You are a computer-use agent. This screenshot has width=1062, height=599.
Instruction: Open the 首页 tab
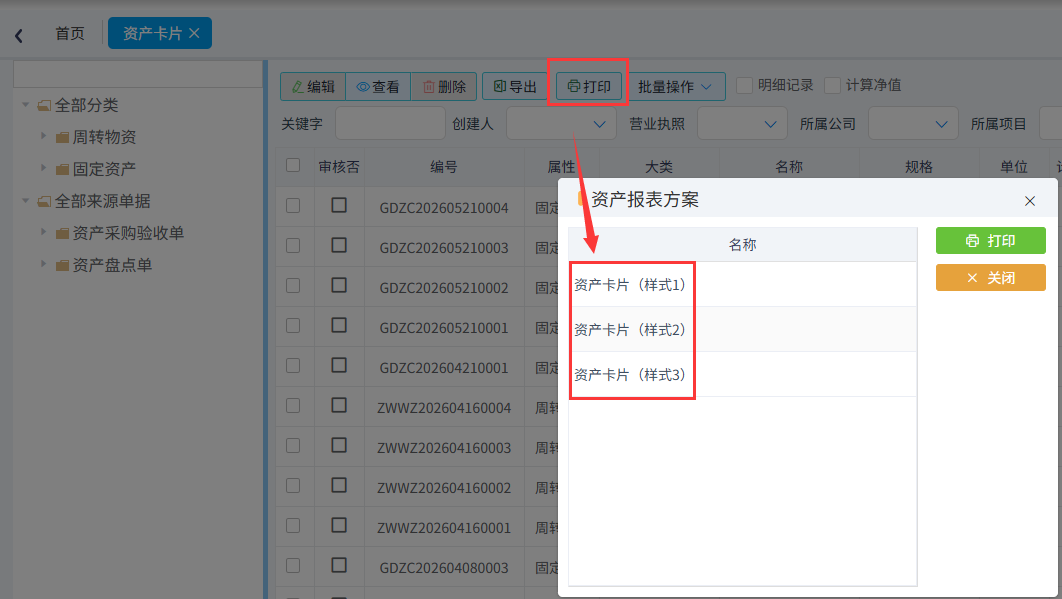(x=70, y=33)
